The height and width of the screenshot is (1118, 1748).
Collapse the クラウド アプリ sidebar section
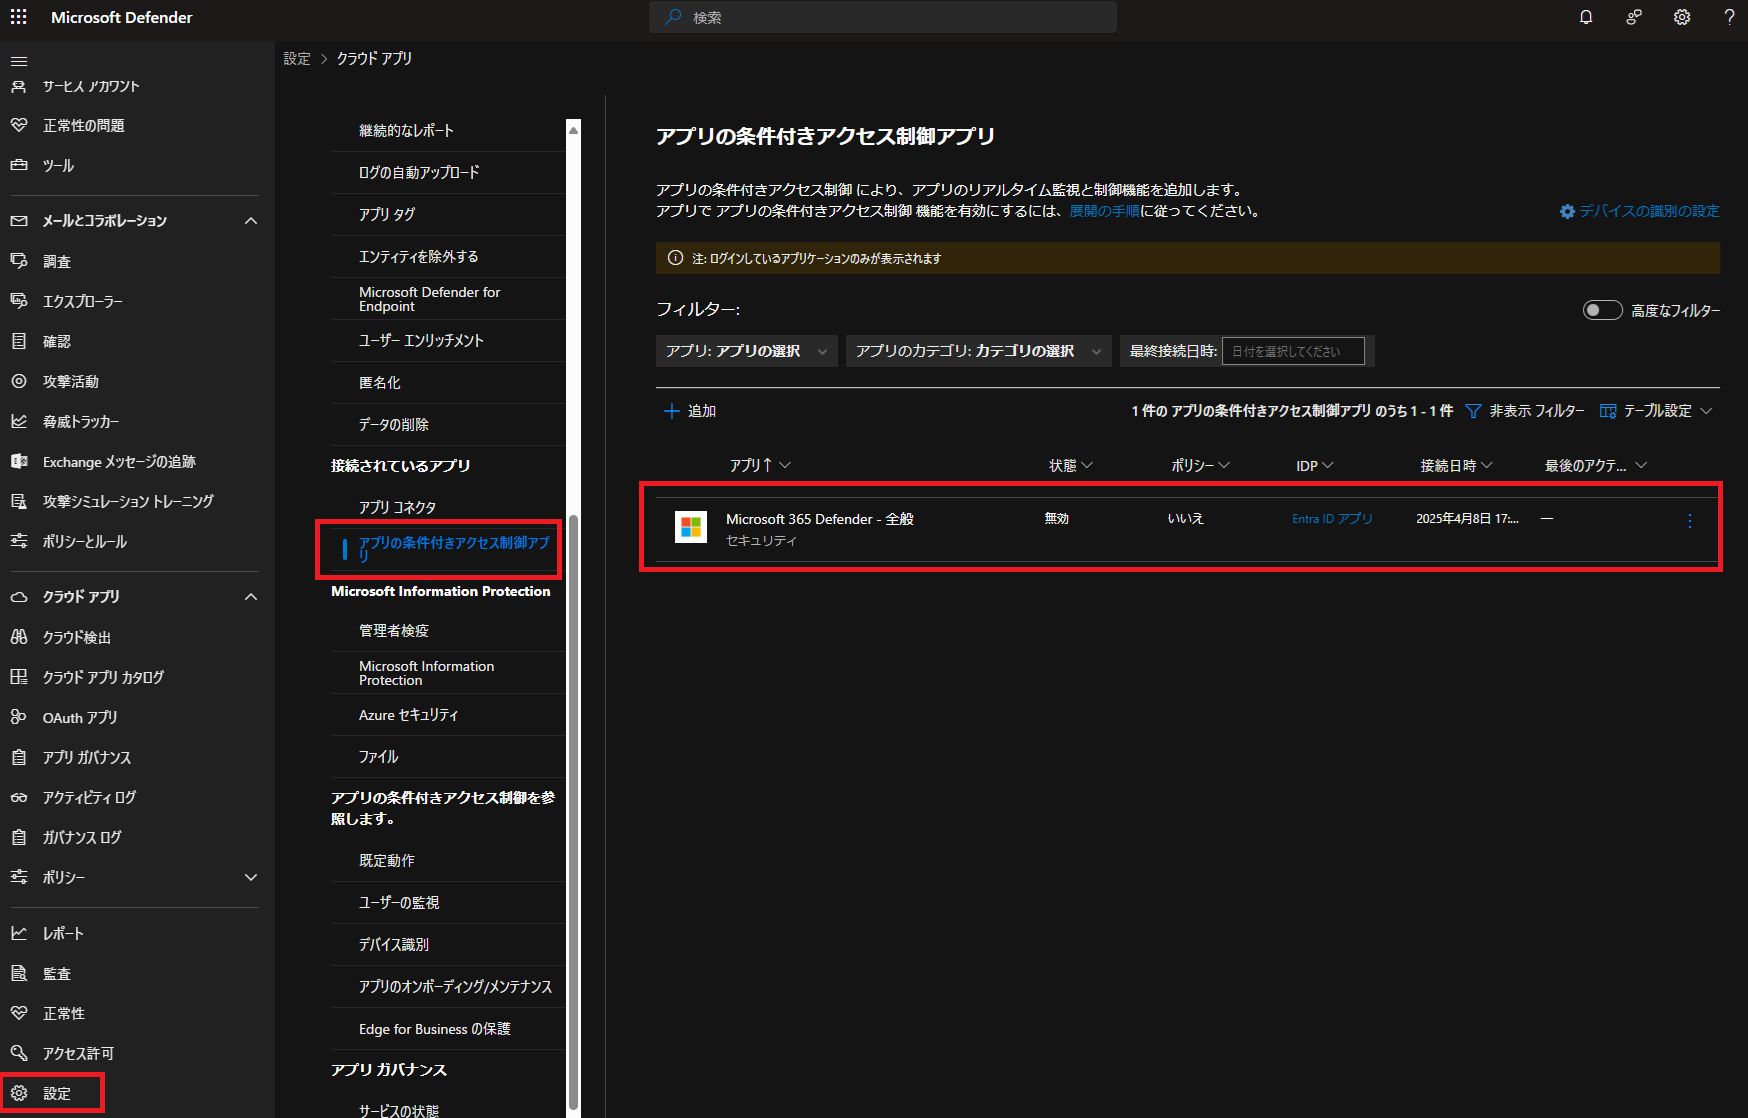click(251, 597)
